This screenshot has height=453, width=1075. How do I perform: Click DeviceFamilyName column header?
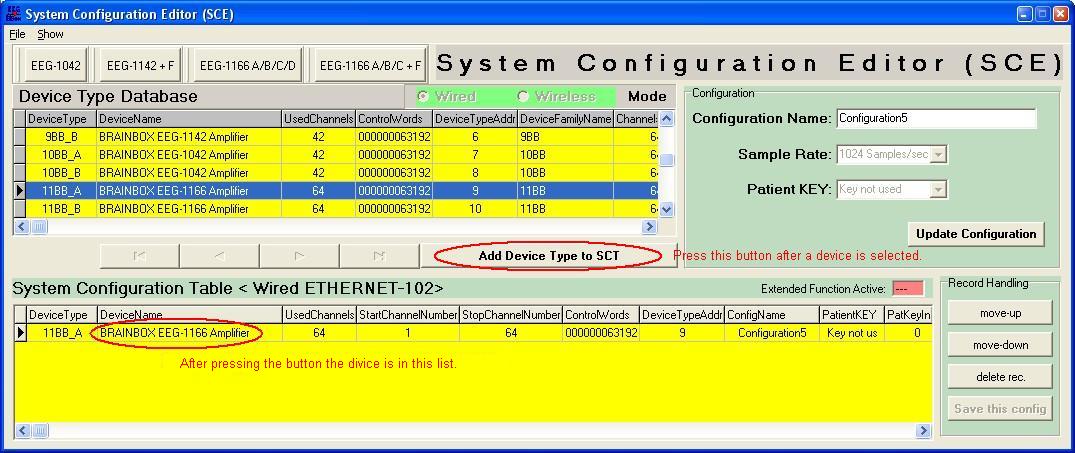tap(566, 119)
